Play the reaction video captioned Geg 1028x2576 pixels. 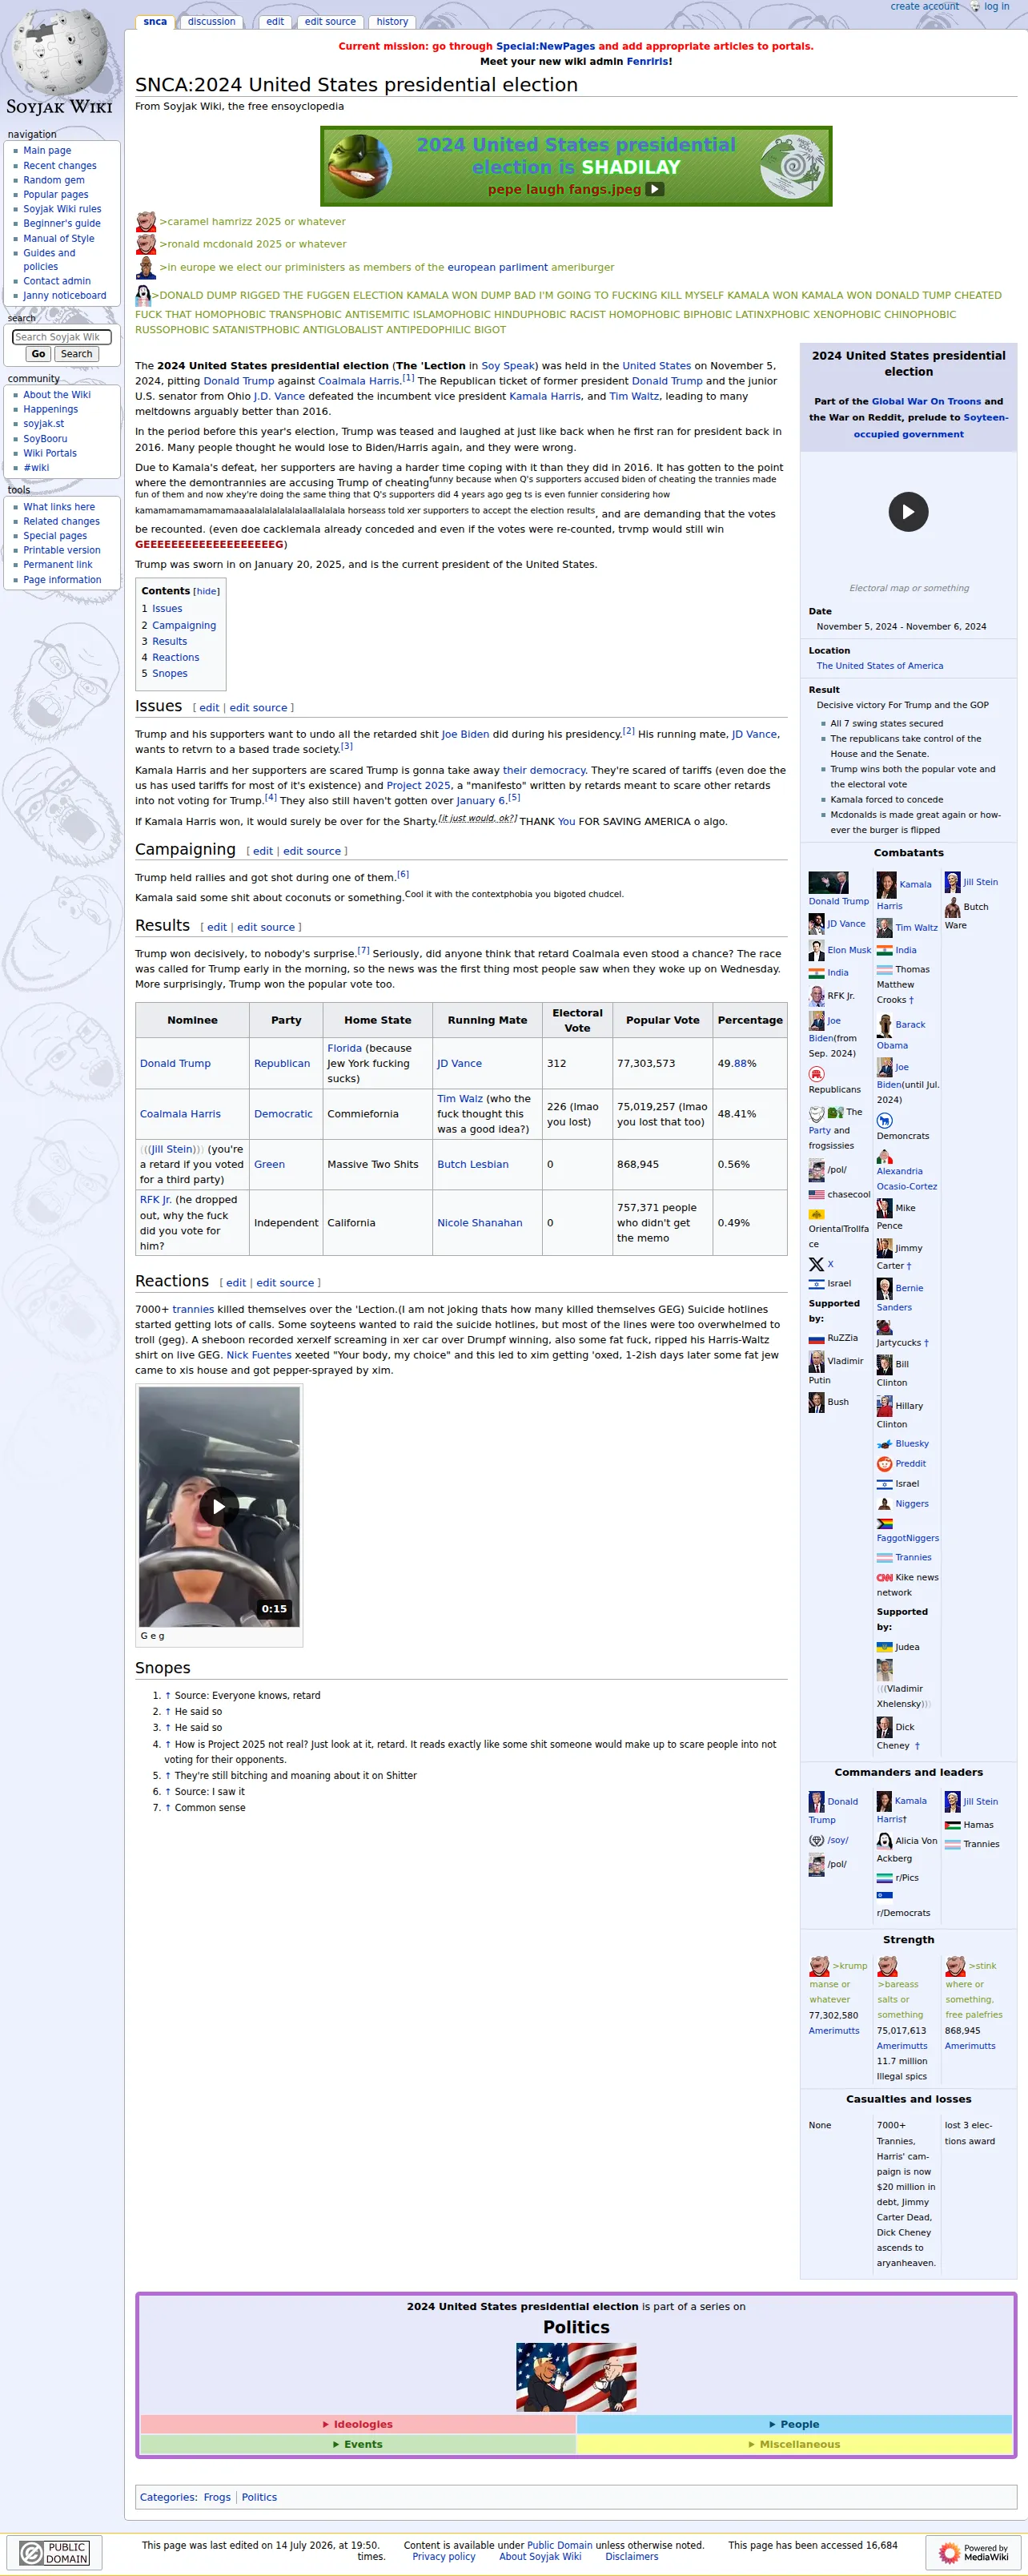pos(219,1506)
